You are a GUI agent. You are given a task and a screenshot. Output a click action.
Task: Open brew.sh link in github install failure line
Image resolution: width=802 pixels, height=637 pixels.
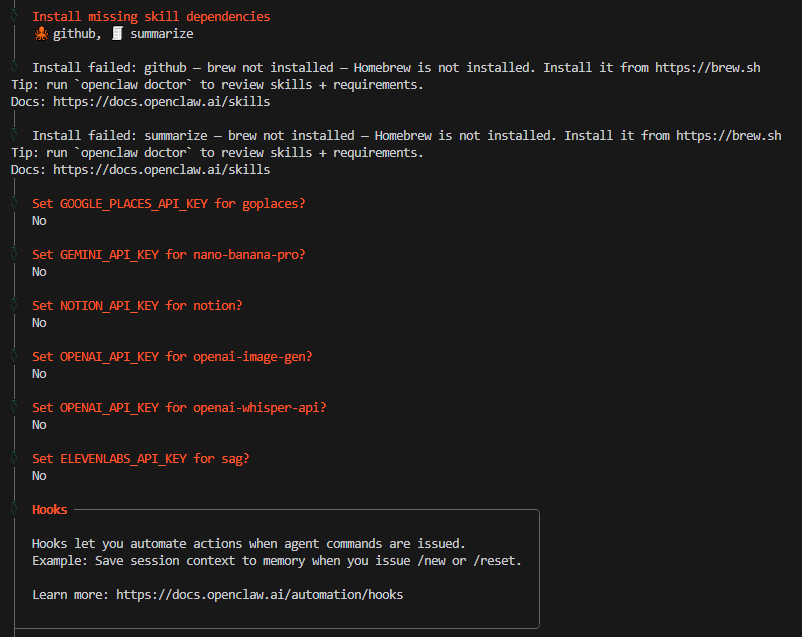[707, 68]
